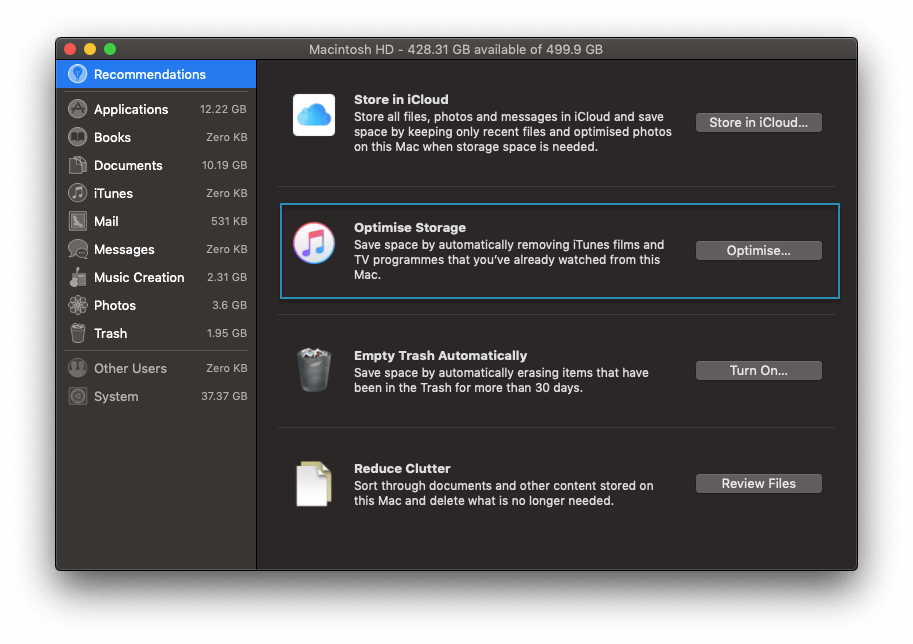
Task: Select Messages in the sidebar
Action: [x=156, y=249]
